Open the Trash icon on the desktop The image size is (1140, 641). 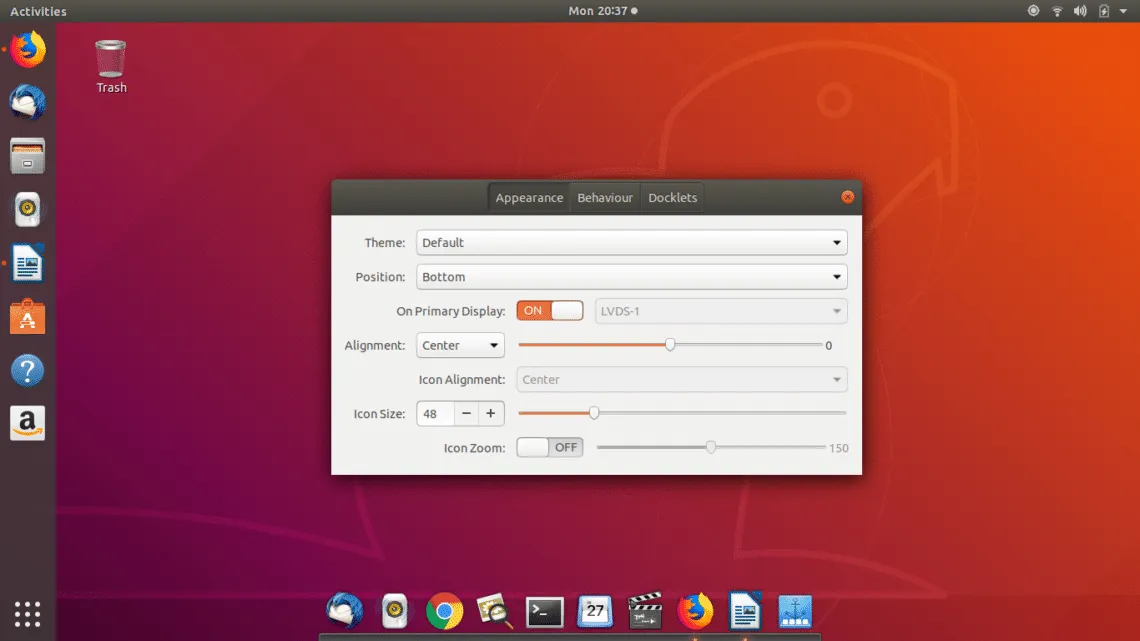point(111,58)
